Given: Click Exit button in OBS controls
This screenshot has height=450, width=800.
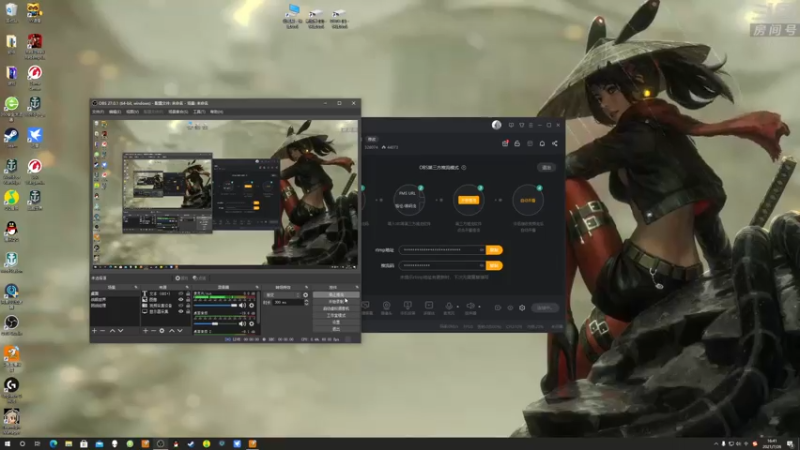Looking at the screenshot, I should [336, 329].
